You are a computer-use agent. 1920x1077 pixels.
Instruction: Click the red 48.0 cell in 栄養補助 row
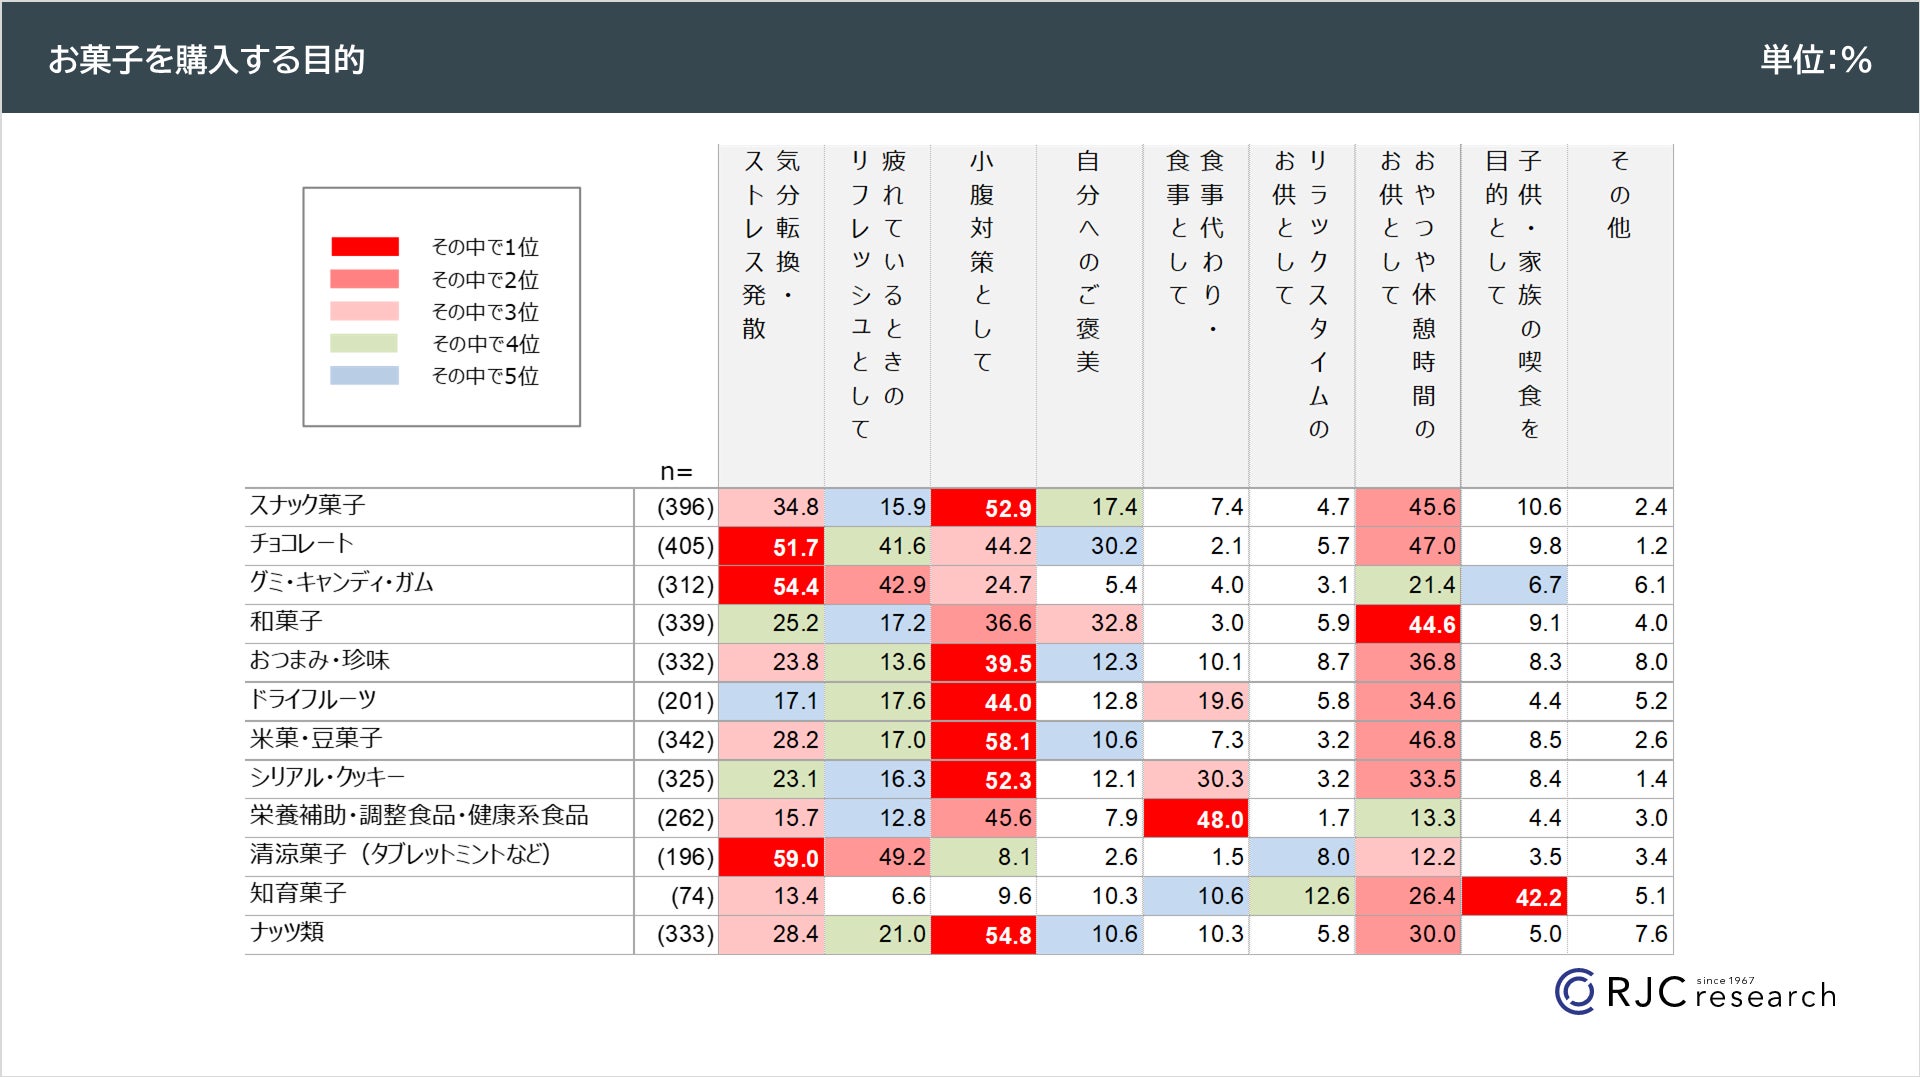pos(1196,818)
